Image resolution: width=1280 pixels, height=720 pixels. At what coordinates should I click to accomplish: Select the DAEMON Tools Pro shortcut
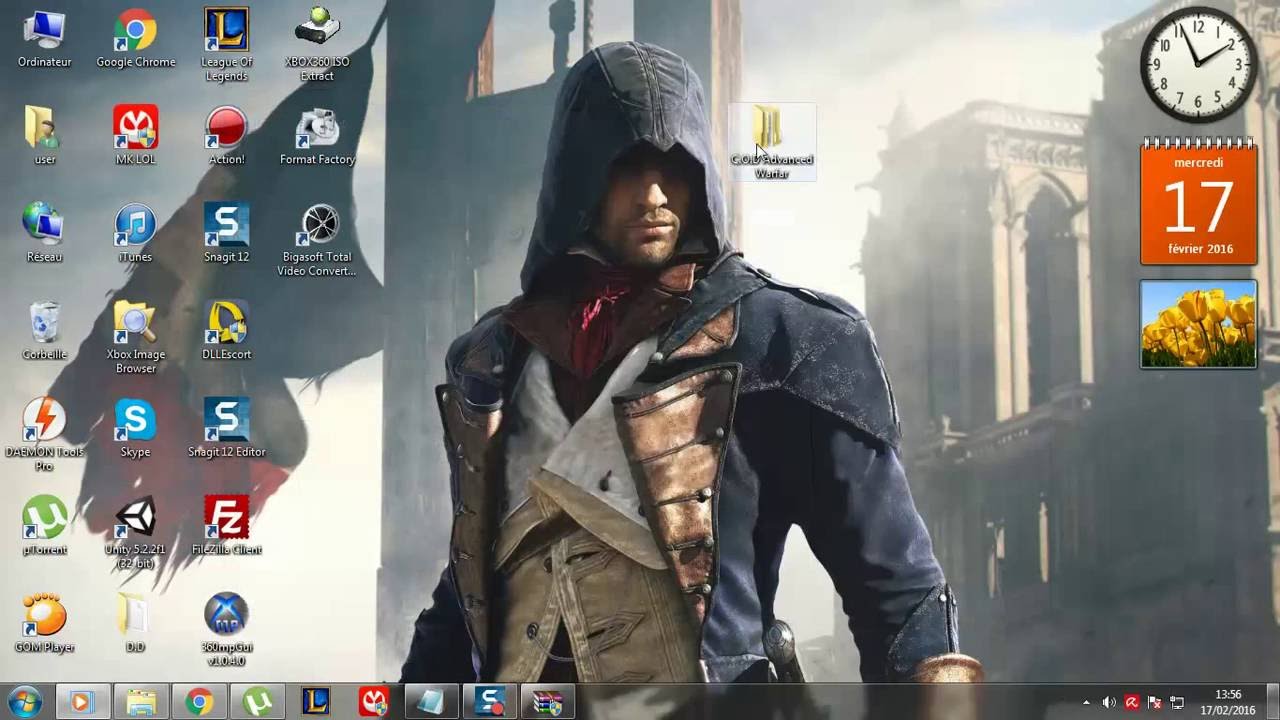44,436
